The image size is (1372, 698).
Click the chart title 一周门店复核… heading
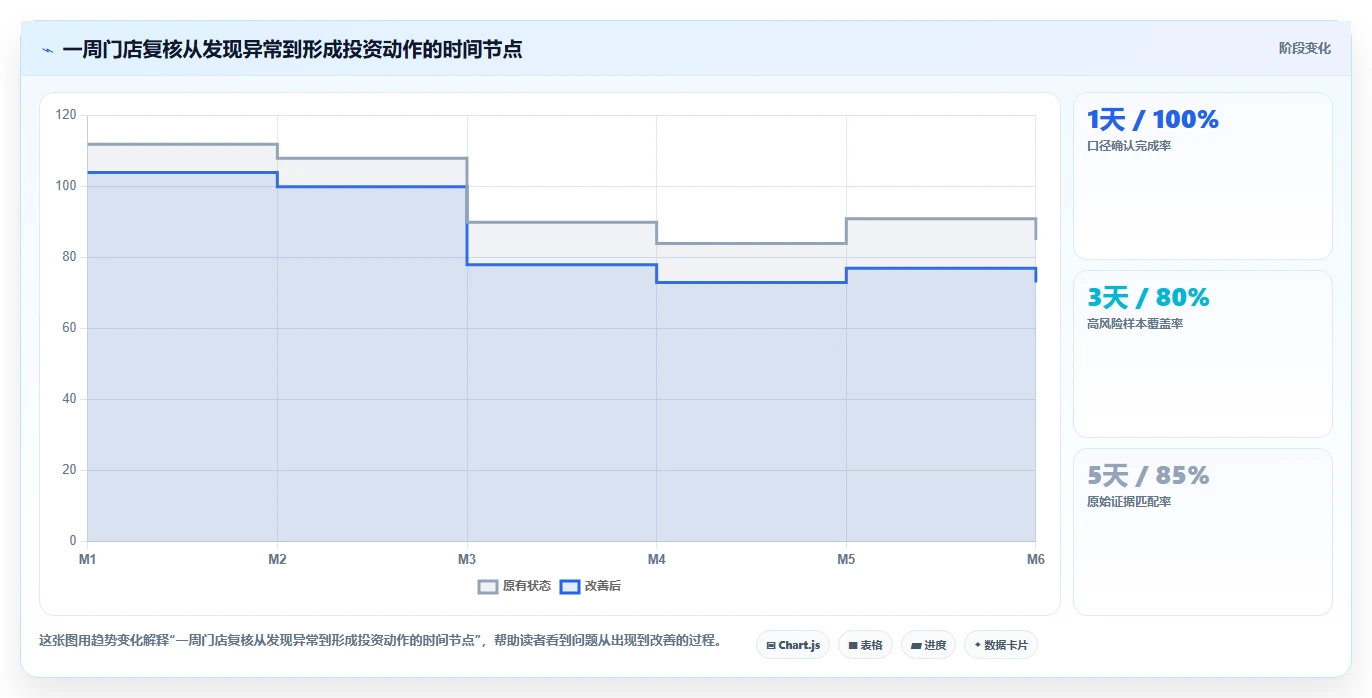292,49
